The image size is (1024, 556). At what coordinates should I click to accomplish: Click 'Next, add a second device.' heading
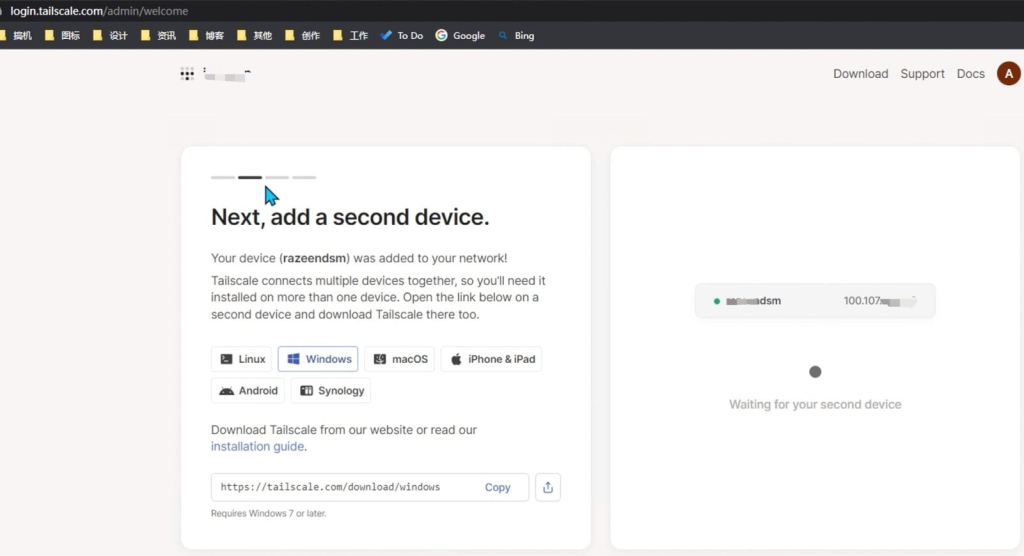point(350,217)
